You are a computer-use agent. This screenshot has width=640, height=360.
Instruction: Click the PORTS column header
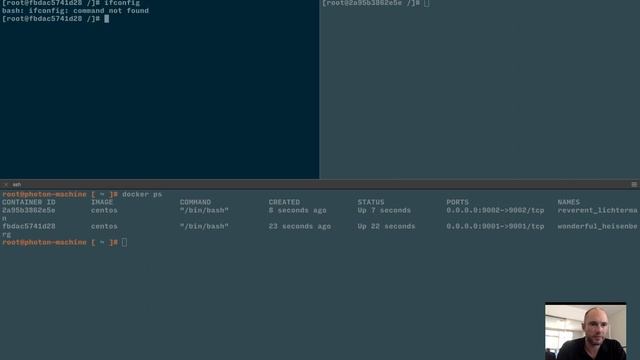tap(458, 202)
